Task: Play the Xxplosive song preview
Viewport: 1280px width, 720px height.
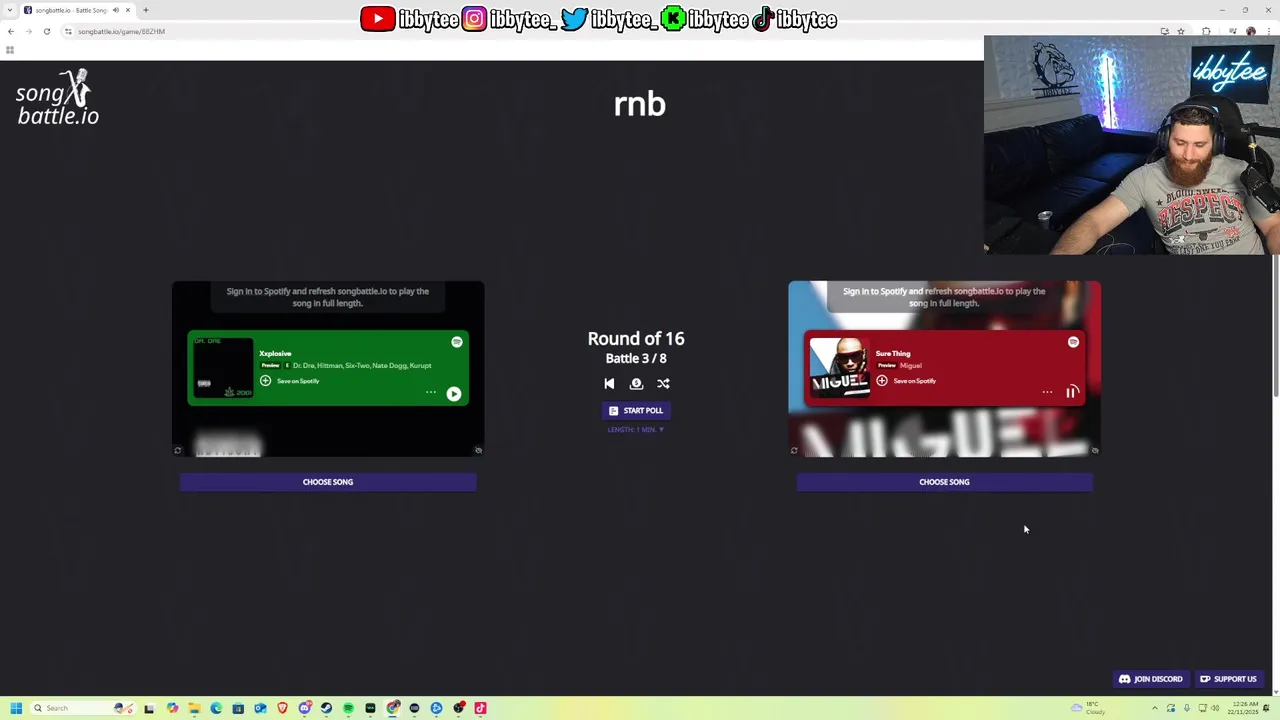Action: pyautogui.click(x=453, y=394)
